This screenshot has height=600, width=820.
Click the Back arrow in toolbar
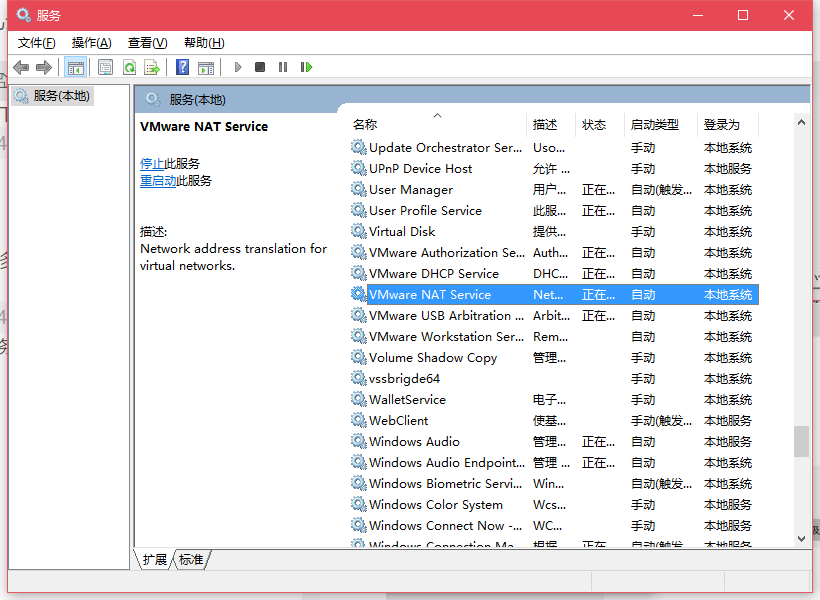click(x=21, y=67)
